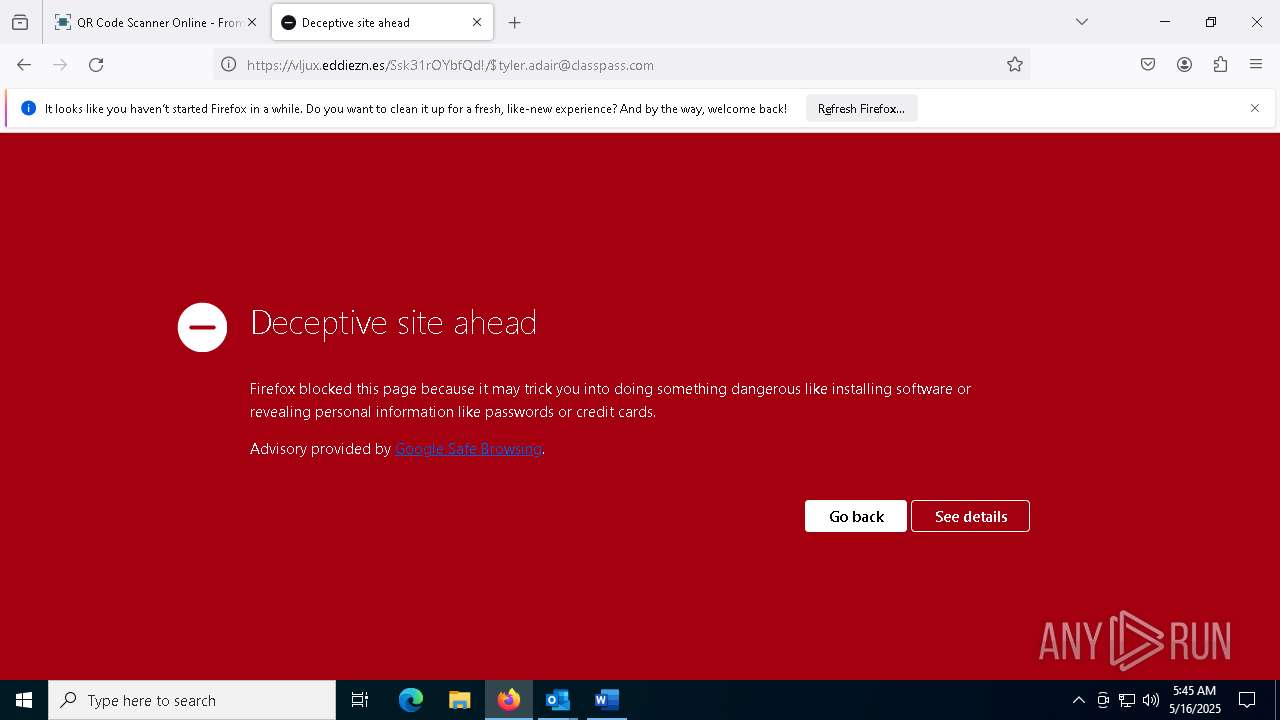
Task: Open the volume control in tray
Action: [1151, 700]
